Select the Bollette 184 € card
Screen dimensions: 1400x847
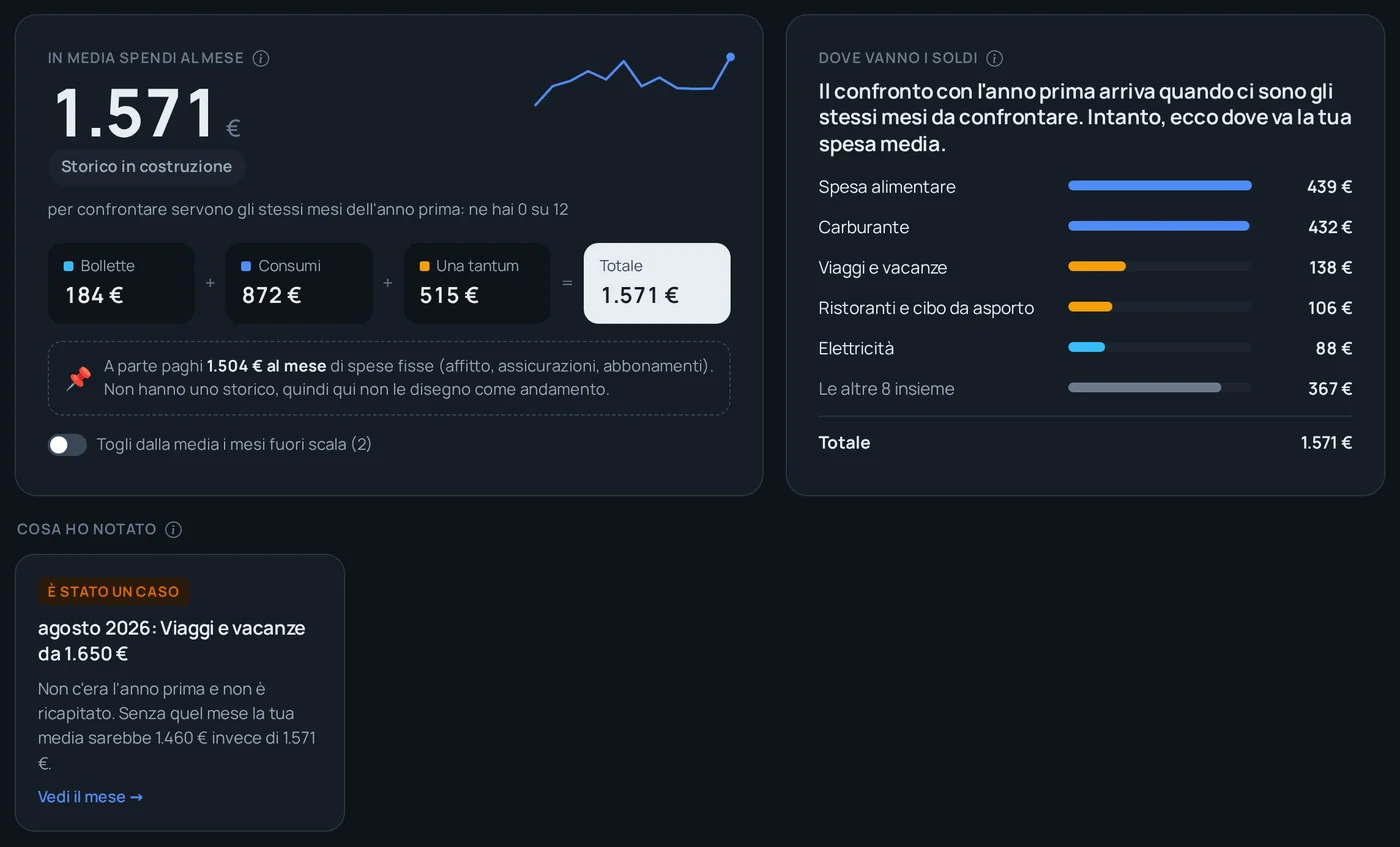(121, 283)
